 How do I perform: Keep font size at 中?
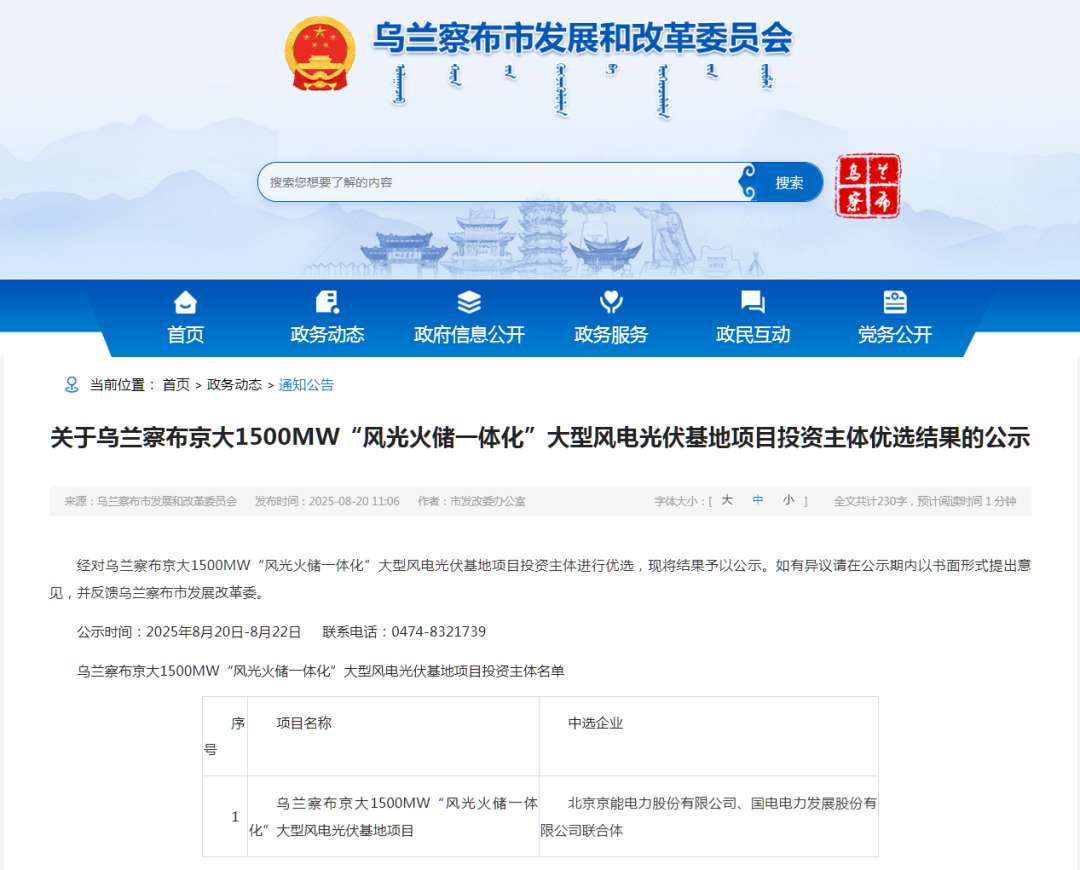(x=757, y=501)
